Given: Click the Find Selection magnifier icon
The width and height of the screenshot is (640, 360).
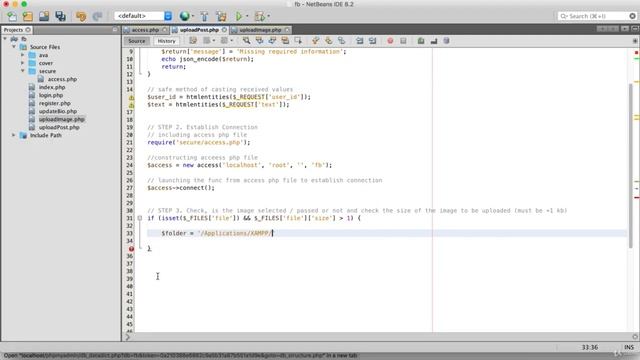Looking at the screenshot, I should 246,41.
